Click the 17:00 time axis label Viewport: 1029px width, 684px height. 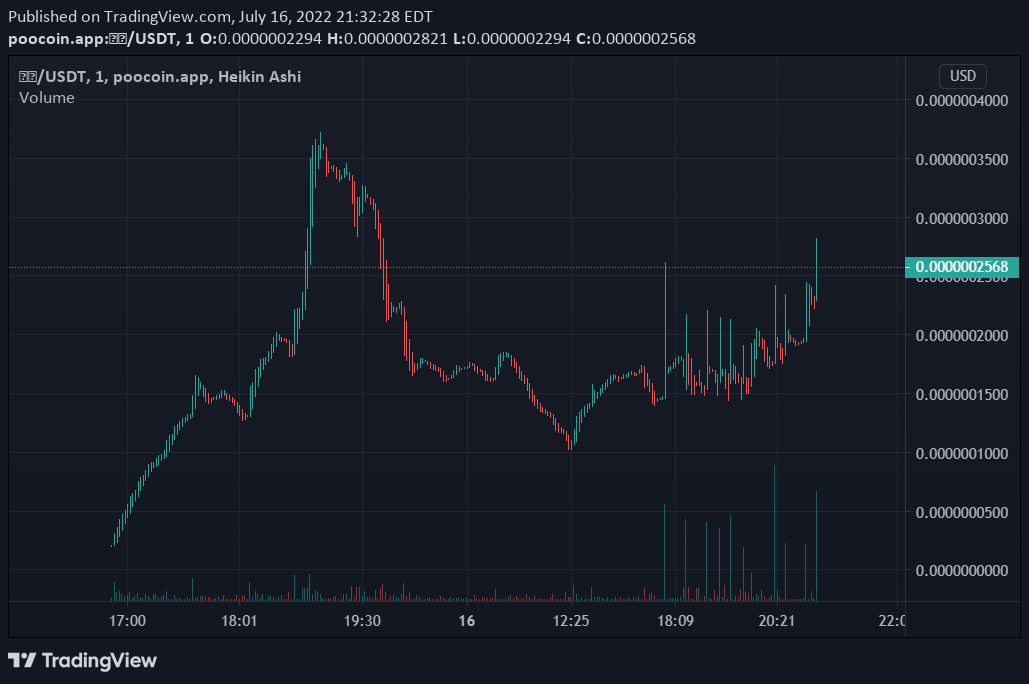pyautogui.click(x=127, y=621)
